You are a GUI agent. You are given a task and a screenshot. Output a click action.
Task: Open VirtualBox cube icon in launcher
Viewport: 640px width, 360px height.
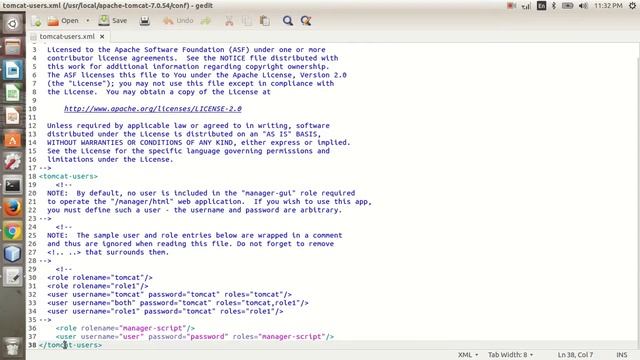click(x=13, y=254)
